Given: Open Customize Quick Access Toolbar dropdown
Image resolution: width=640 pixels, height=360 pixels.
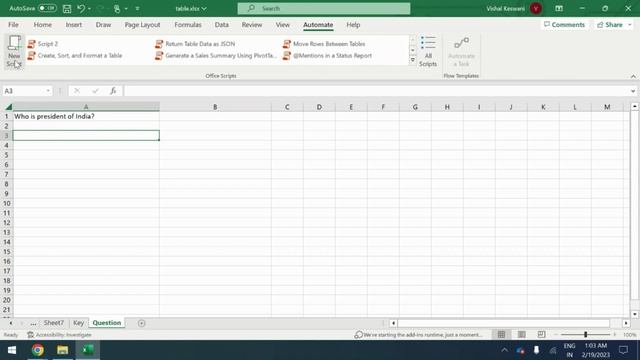Looking at the screenshot, I should tap(138, 9).
